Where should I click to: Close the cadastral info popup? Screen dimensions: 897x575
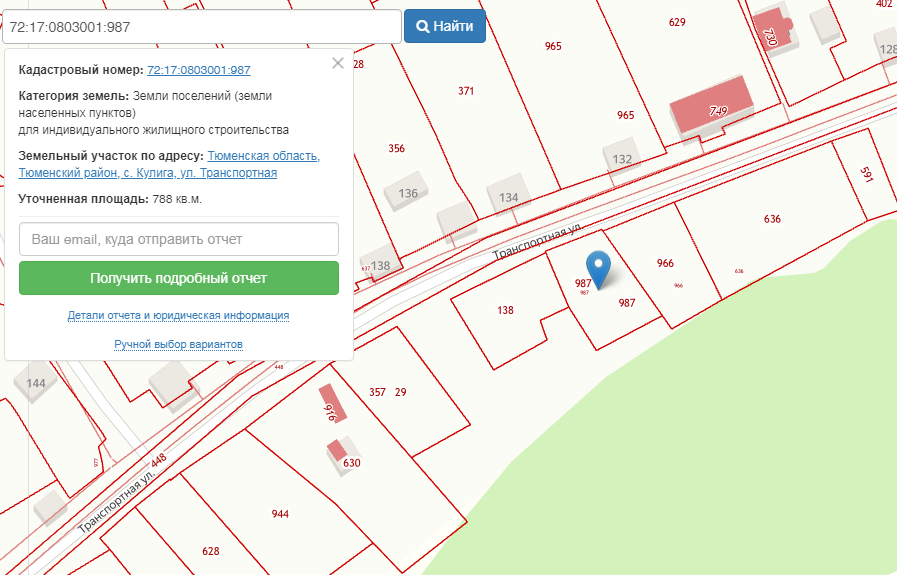tap(338, 64)
